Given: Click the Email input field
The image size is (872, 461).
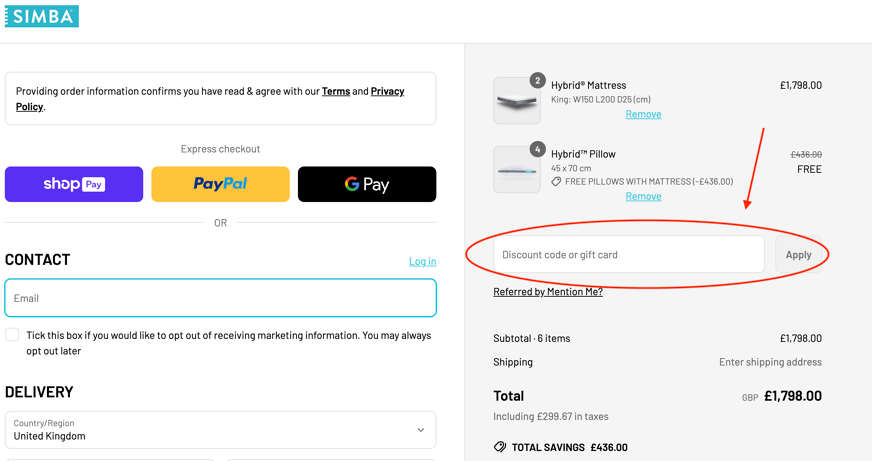Looking at the screenshot, I should 220,298.
